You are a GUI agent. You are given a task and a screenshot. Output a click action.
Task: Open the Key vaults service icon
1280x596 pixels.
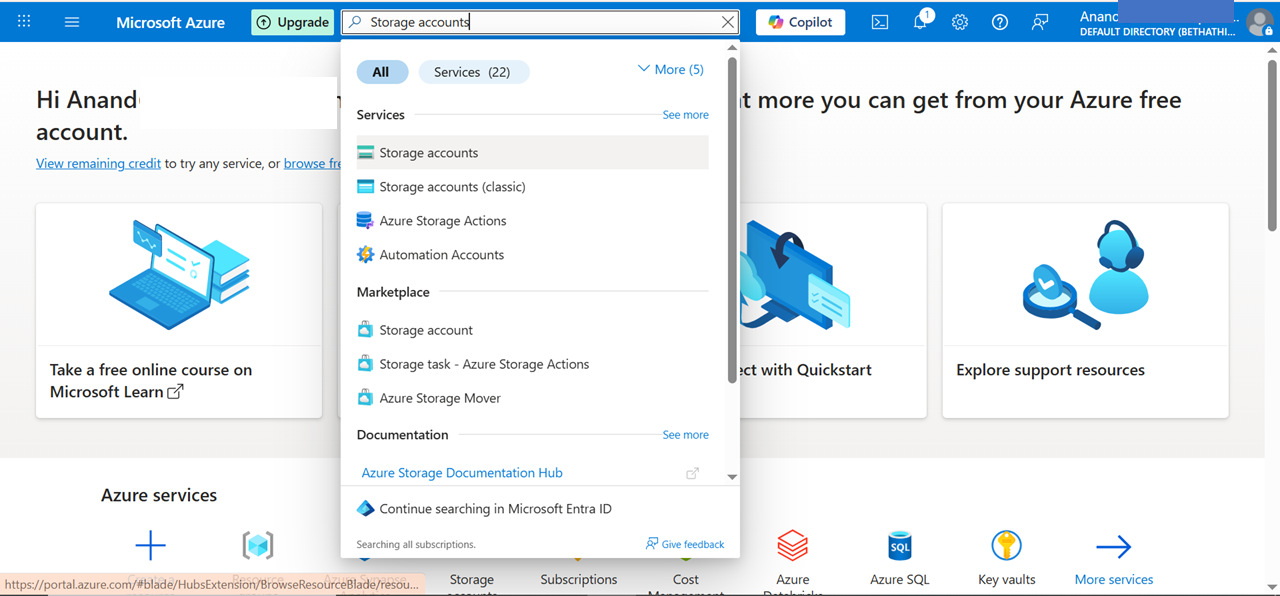coord(1006,546)
